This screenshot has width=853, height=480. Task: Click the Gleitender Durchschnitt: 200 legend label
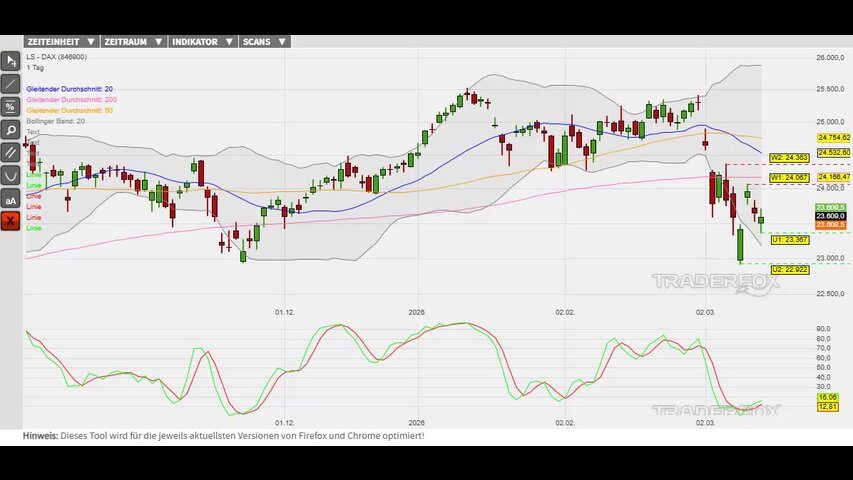pyautogui.click(x=71, y=100)
